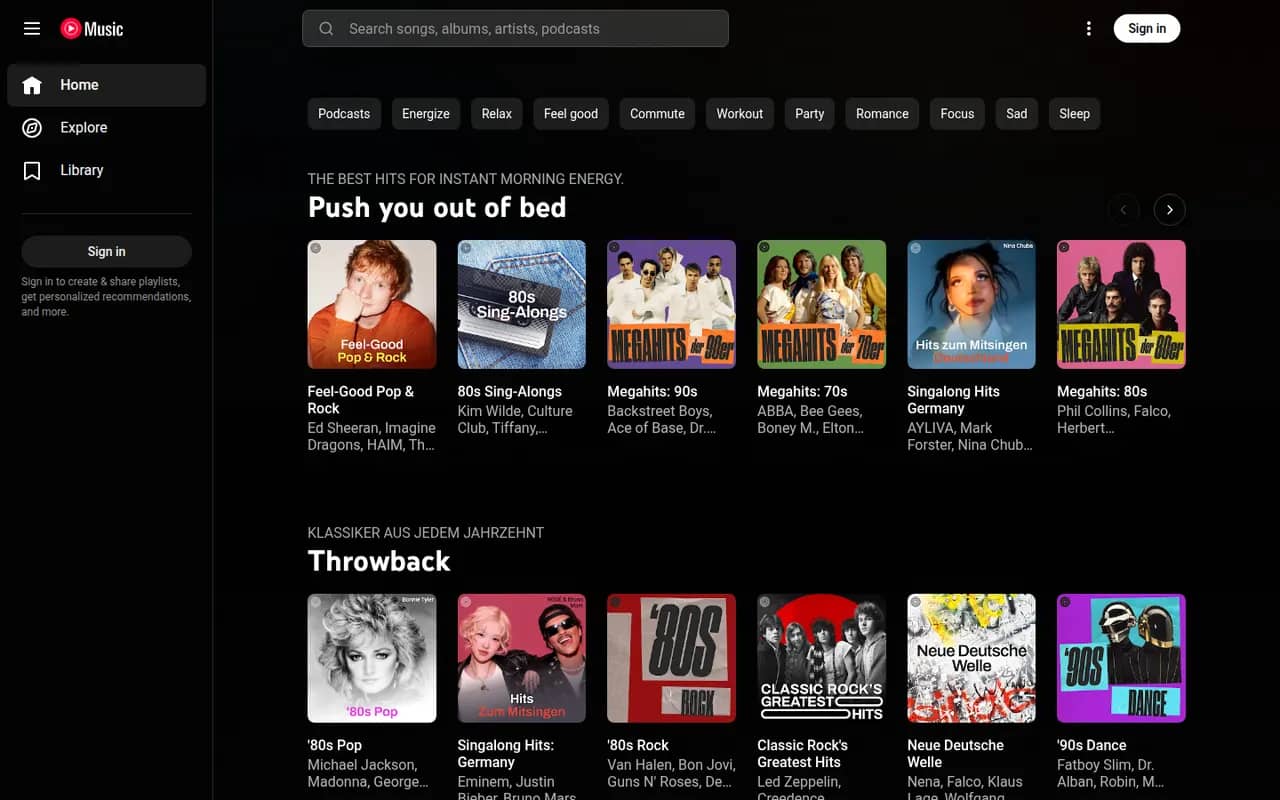Open Hits zum Mitsingen Nina Chuba cover
The width and height of the screenshot is (1280, 800).
[972, 304]
